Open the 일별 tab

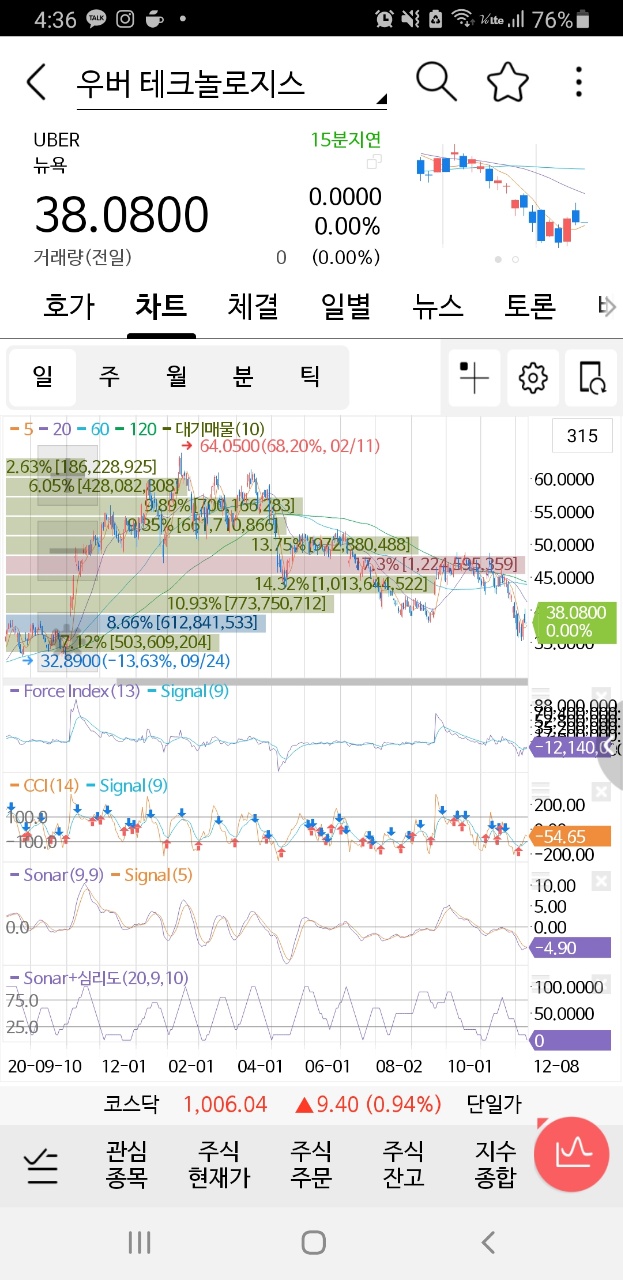(x=346, y=305)
